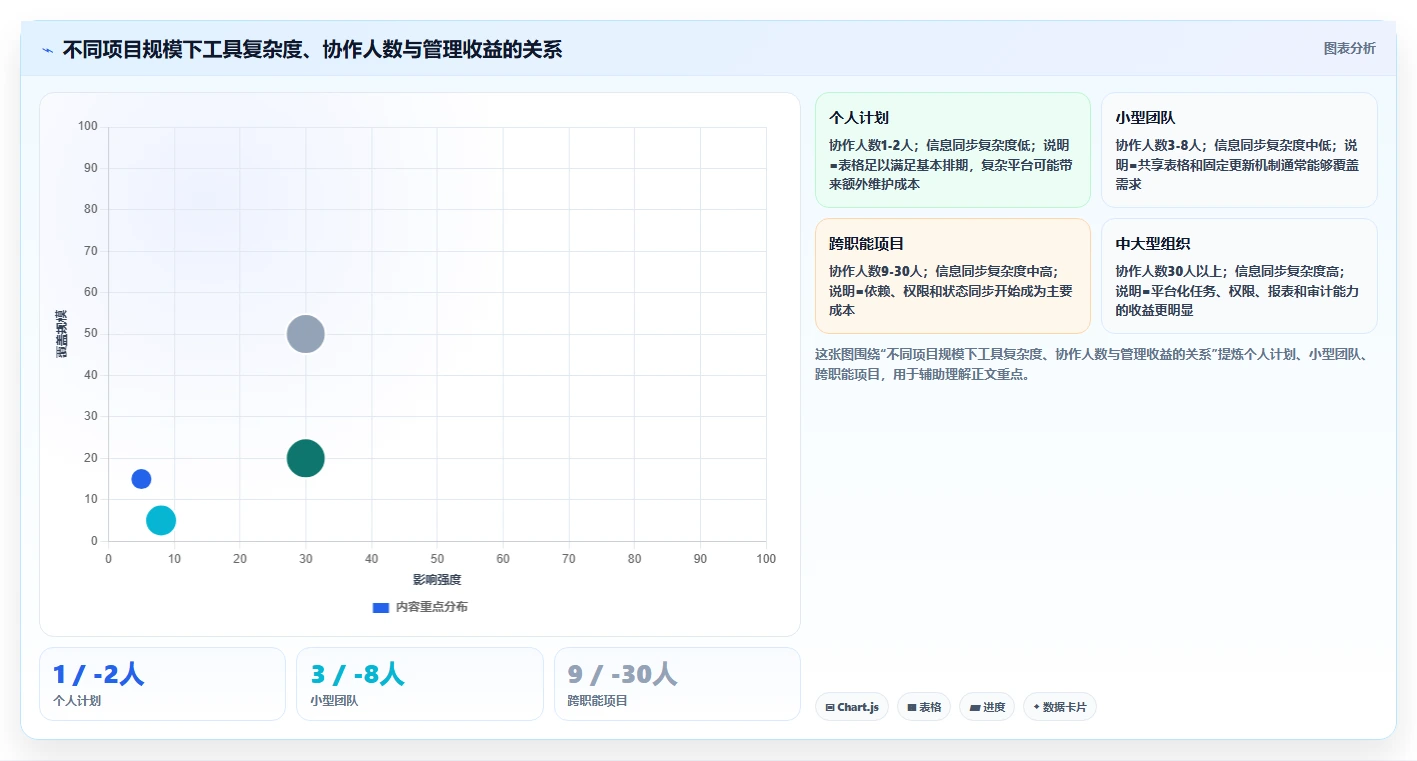Select the cyan bubble near the origin
The width and height of the screenshot is (1417, 761).
(x=161, y=520)
